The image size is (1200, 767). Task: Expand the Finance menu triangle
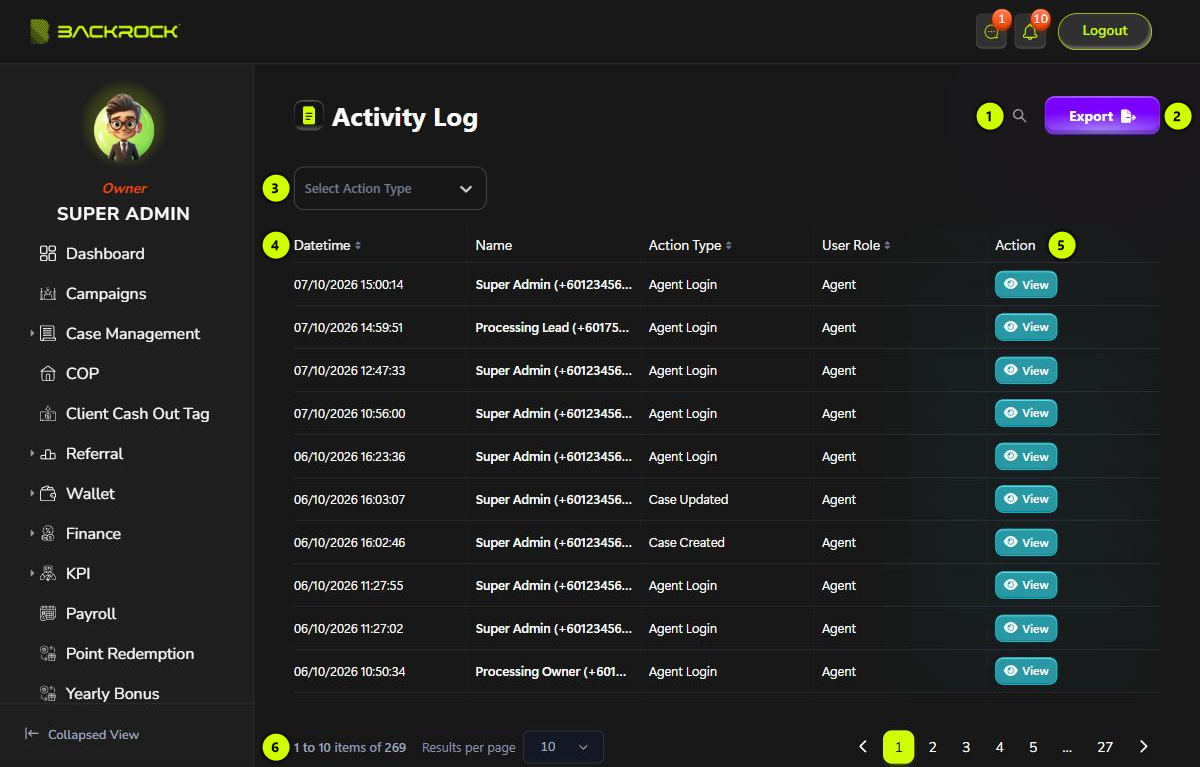32,534
